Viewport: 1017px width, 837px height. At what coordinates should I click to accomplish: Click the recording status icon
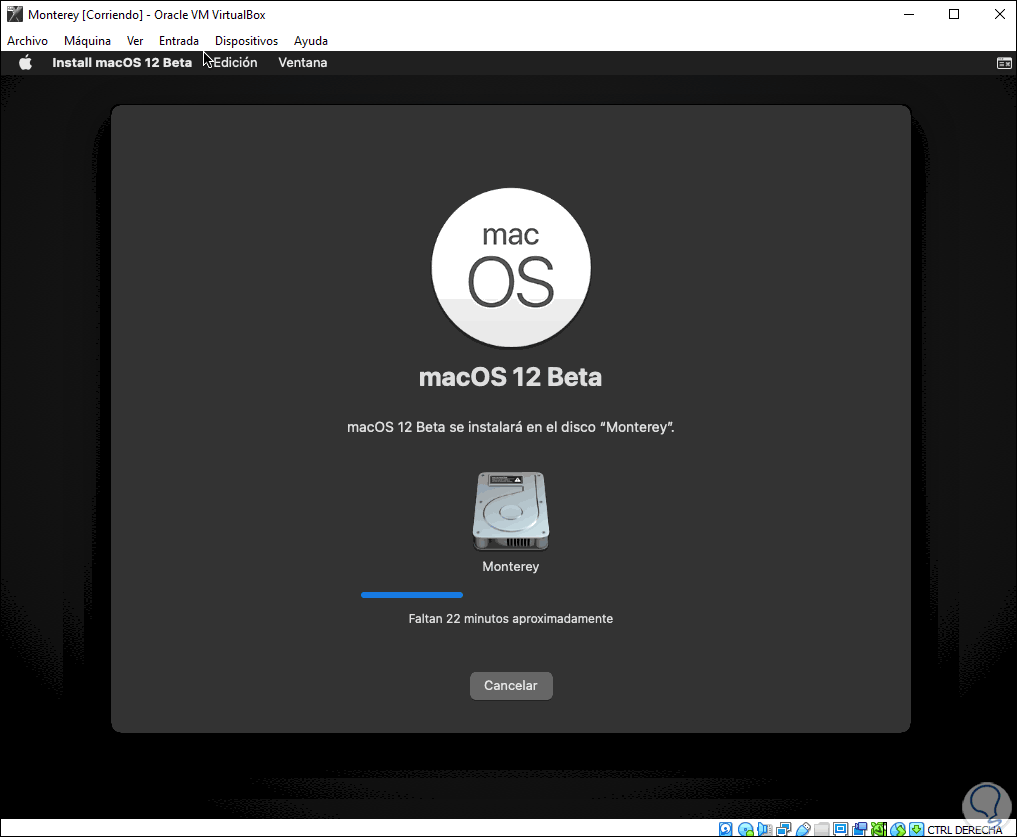(x=860, y=829)
